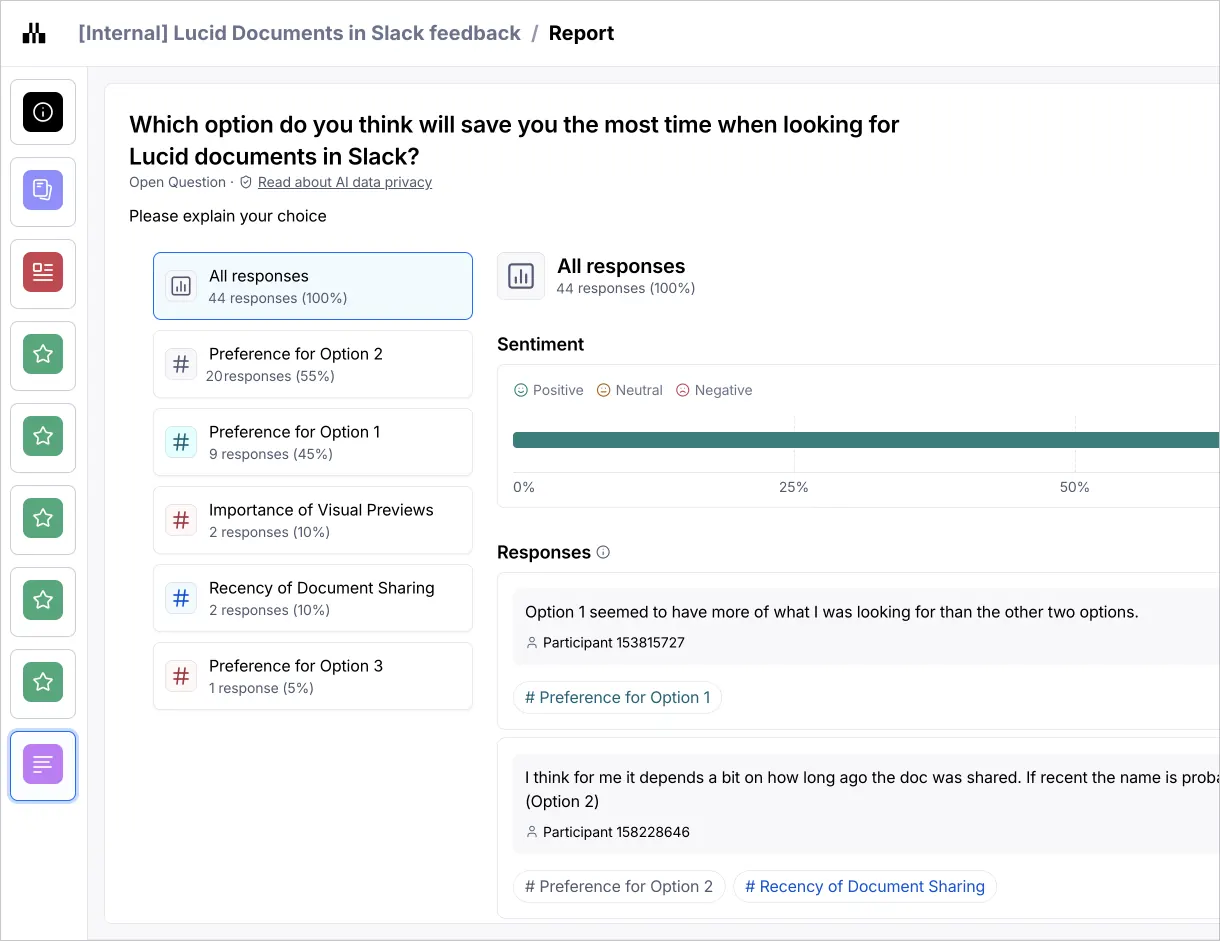Open the first green star block in sidebar
1220x941 pixels.
pyautogui.click(x=43, y=354)
